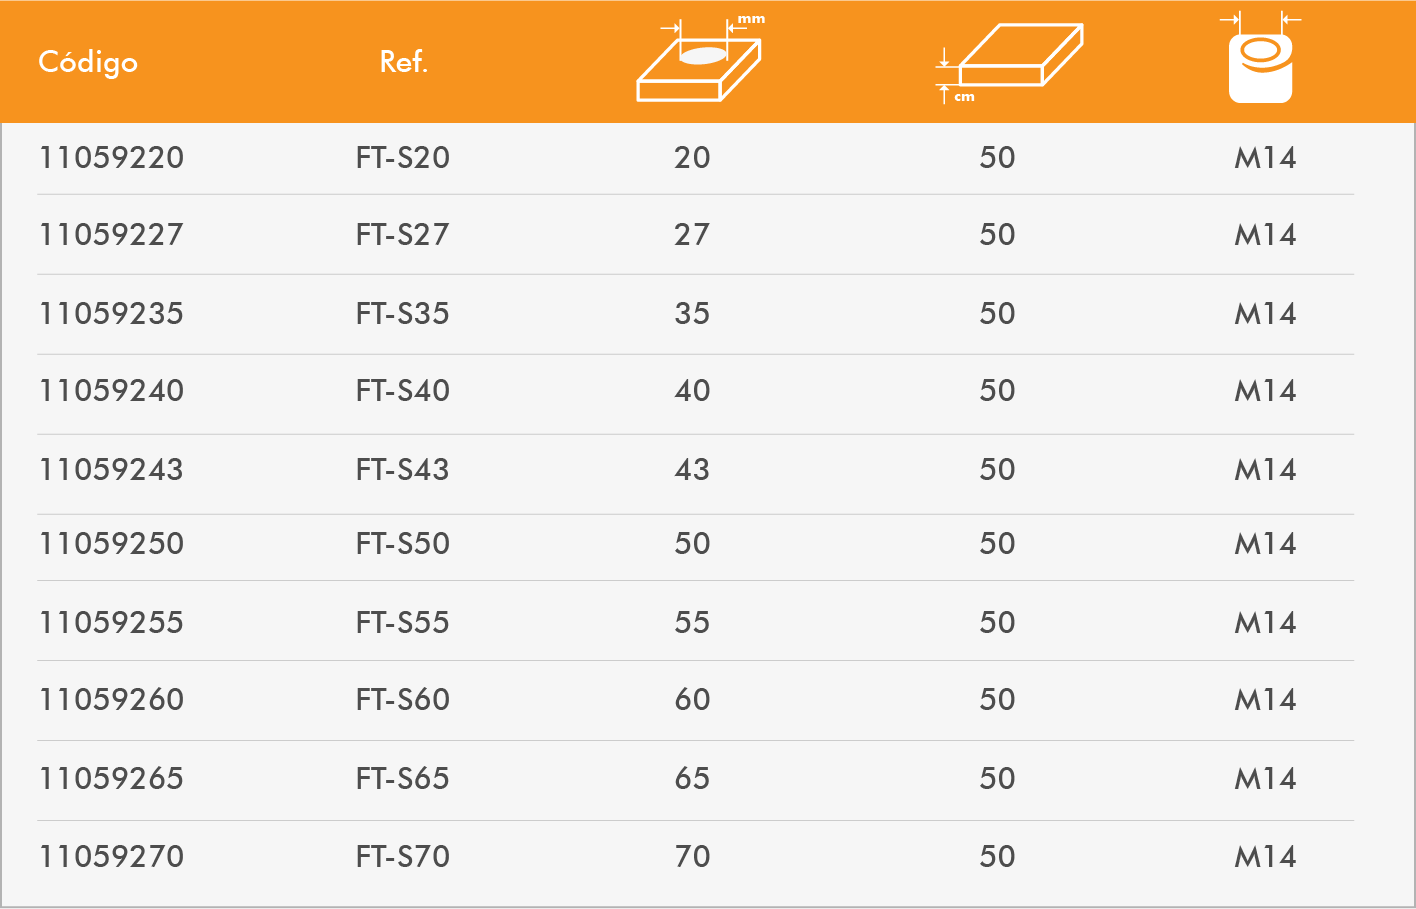Click reference FT-S60
This screenshot has width=1416, height=909.
[402, 700]
